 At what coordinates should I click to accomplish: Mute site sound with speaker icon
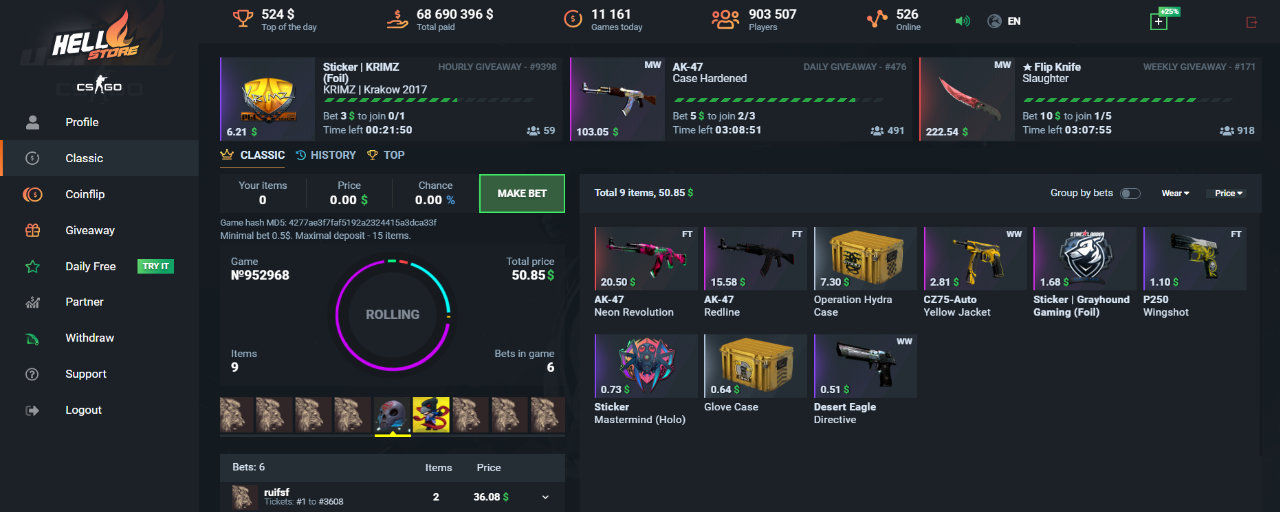(962, 21)
